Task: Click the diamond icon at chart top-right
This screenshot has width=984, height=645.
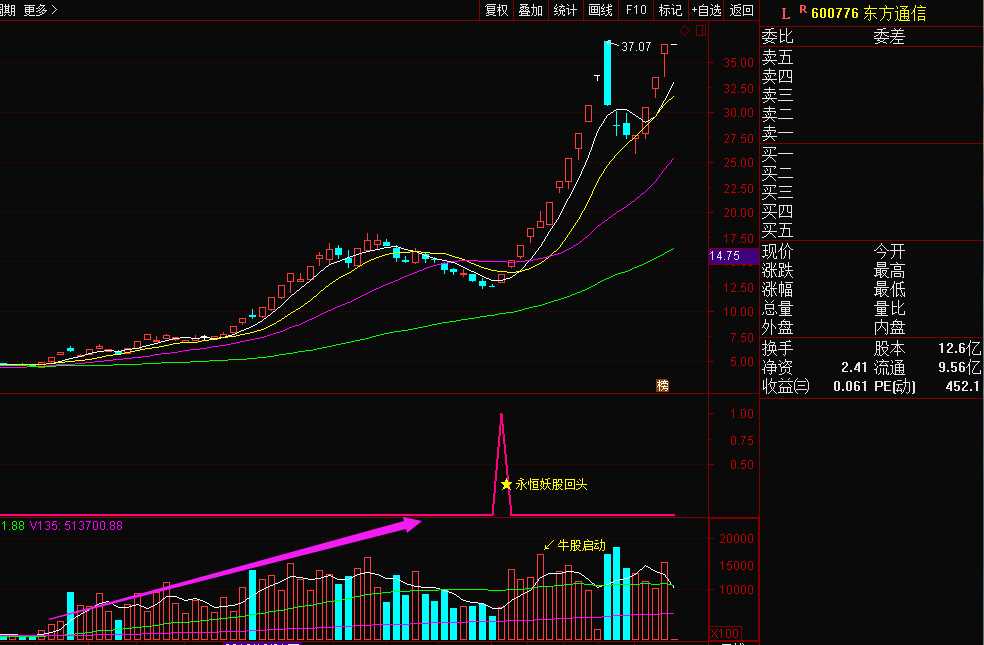Action: 686,31
